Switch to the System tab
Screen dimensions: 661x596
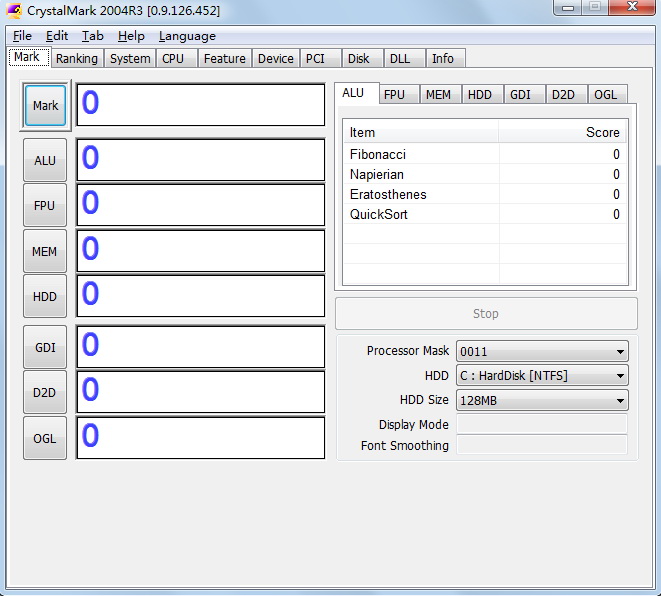pyautogui.click(x=130, y=58)
